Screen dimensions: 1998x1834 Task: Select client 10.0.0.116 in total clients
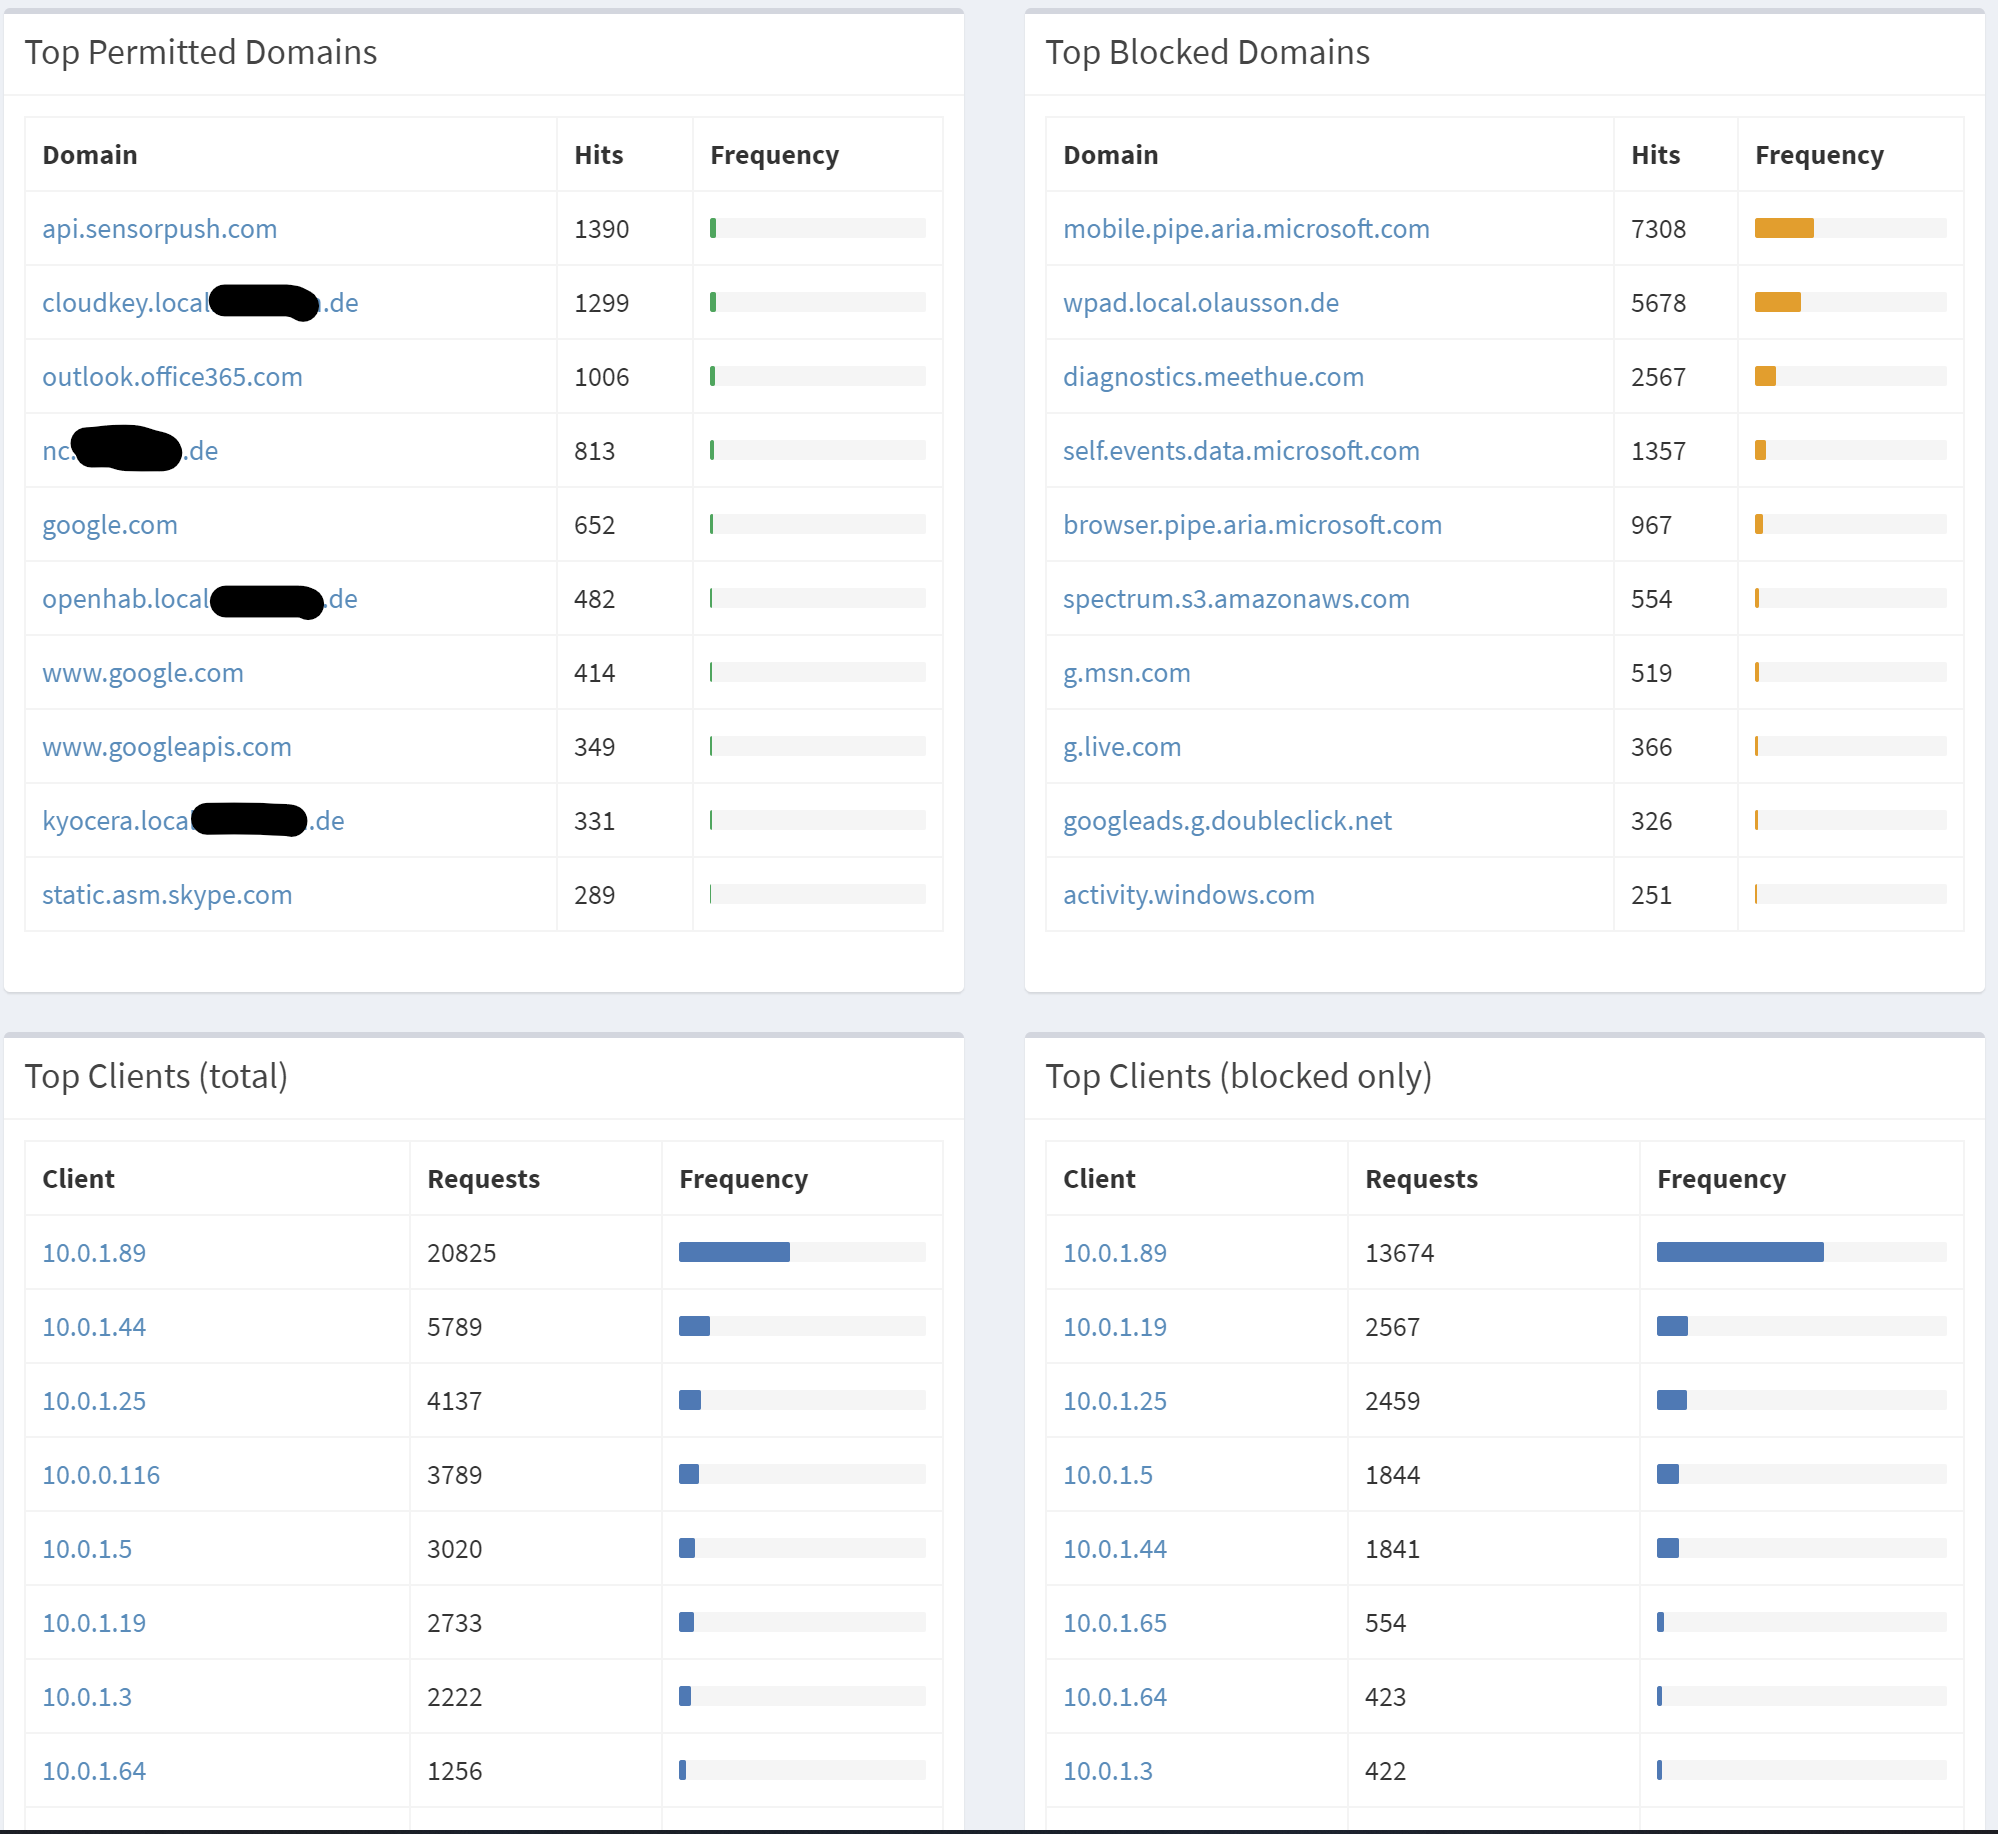tap(101, 1475)
